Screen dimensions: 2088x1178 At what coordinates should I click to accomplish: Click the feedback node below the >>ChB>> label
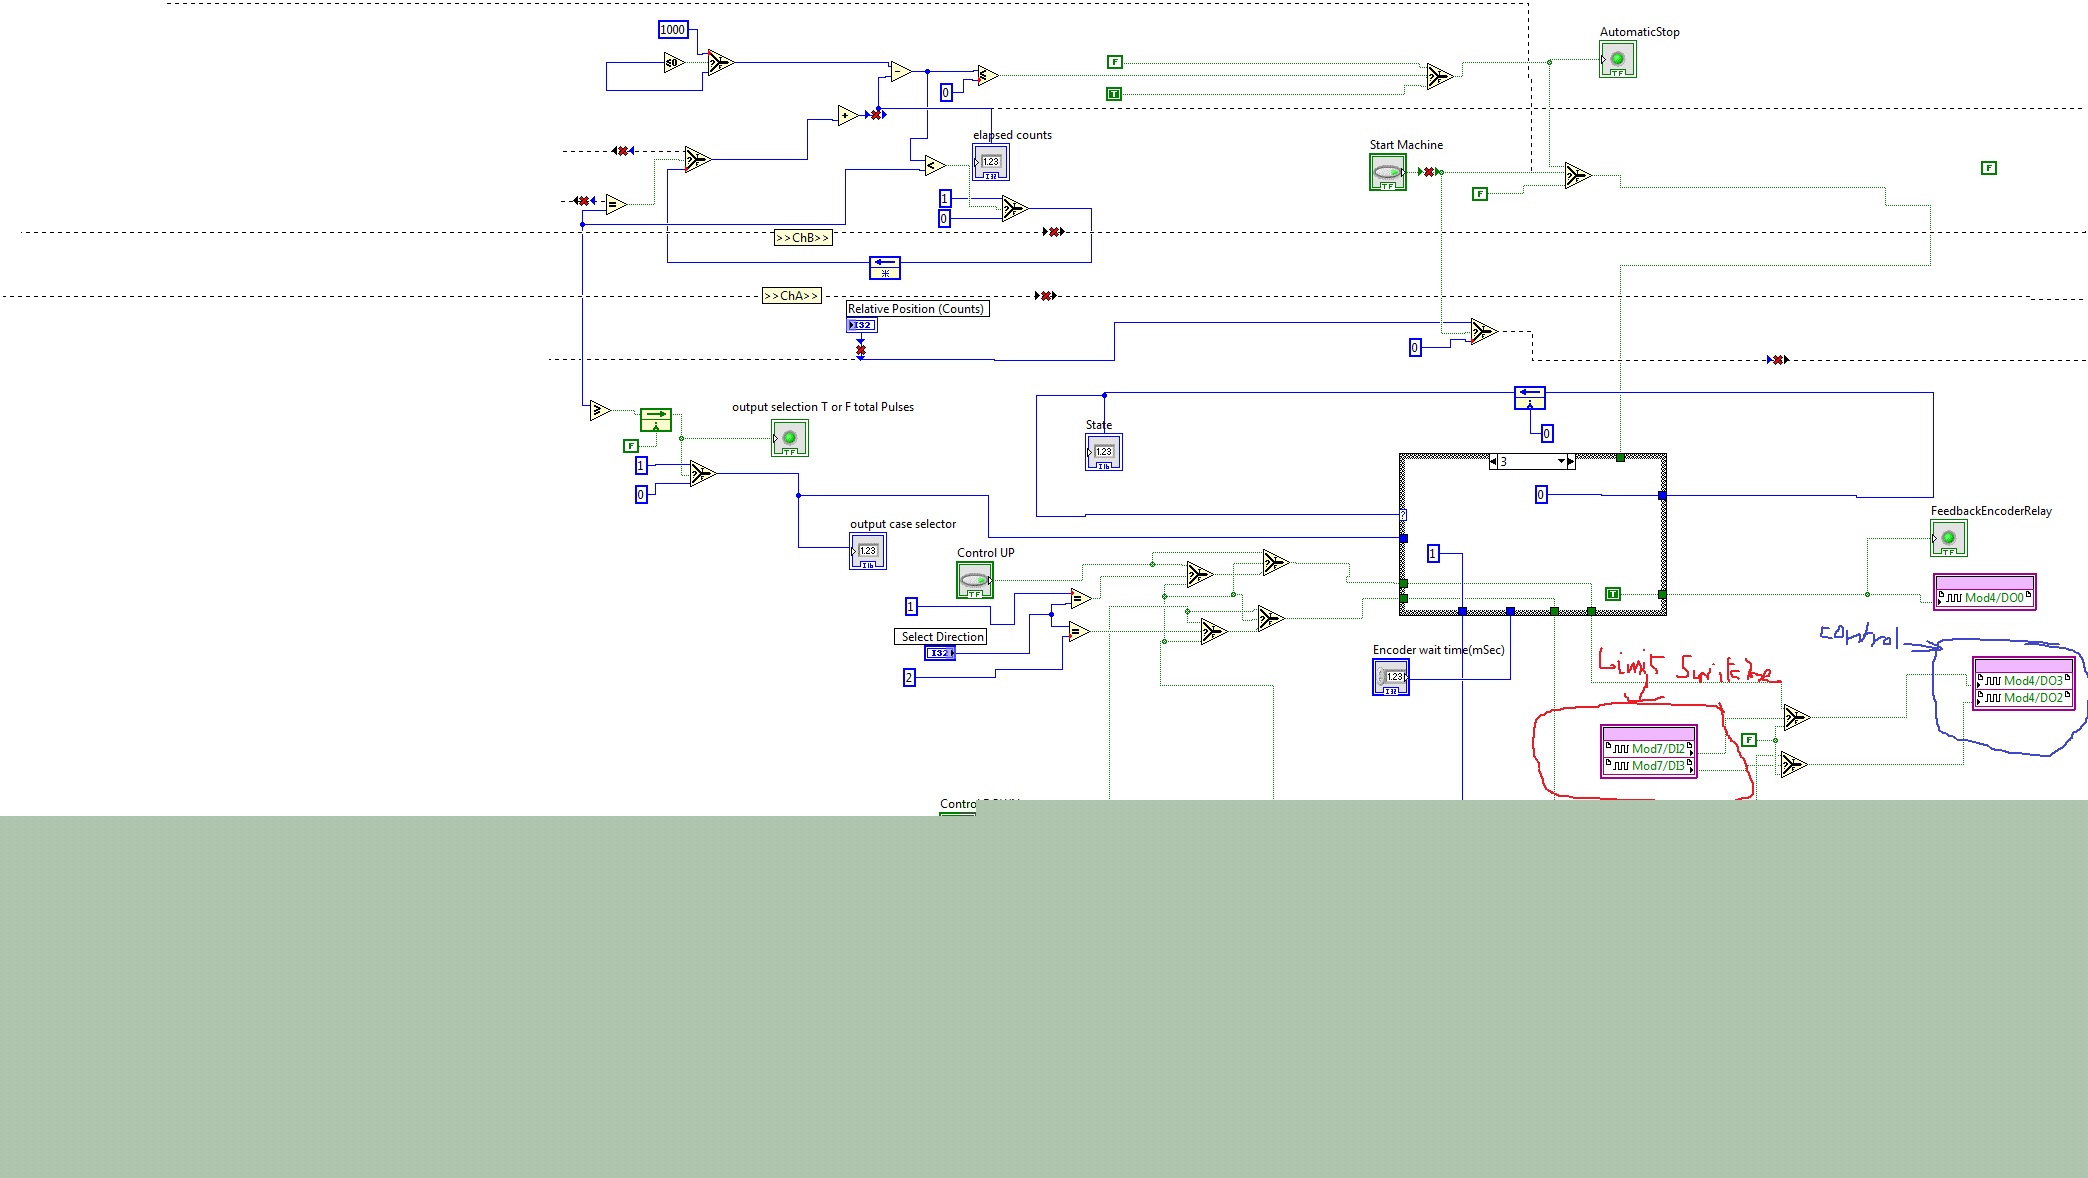(x=885, y=267)
